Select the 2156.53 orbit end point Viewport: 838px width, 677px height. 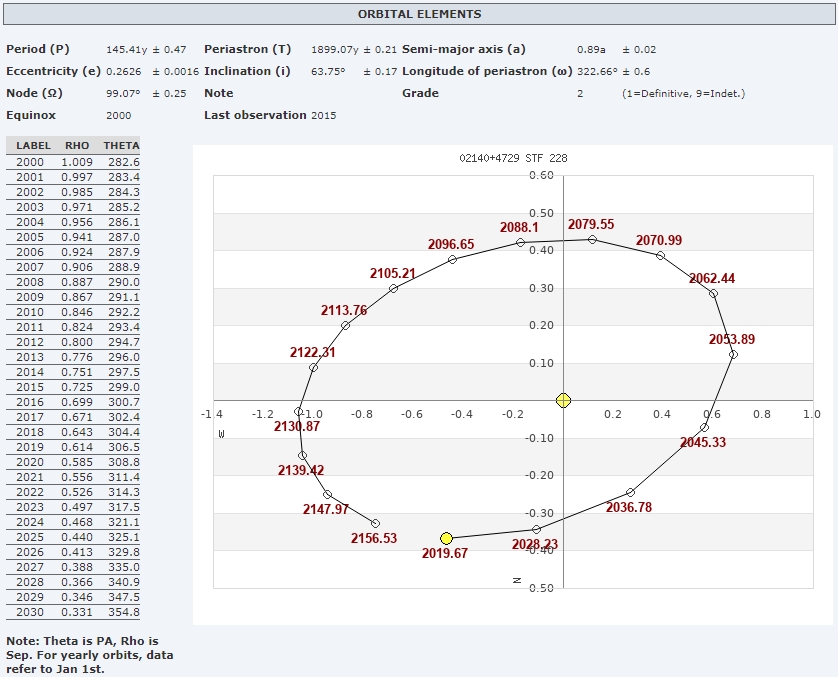[x=375, y=523]
